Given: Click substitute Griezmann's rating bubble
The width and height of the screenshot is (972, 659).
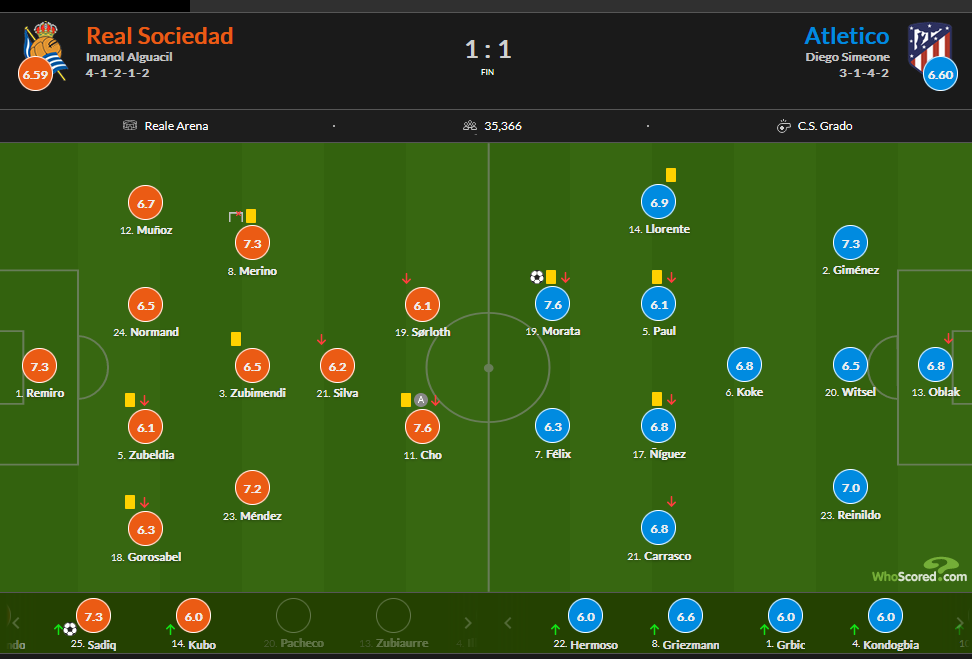Looking at the screenshot, I should (686, 616).
